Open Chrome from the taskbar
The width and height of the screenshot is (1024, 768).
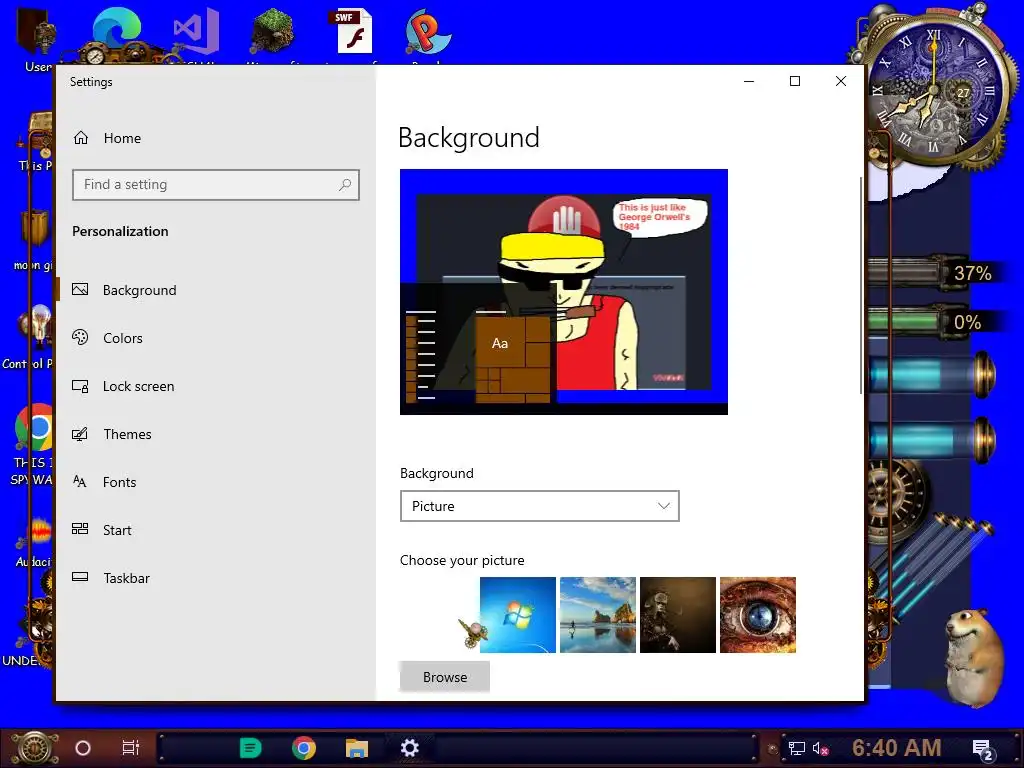click(304, 748)
